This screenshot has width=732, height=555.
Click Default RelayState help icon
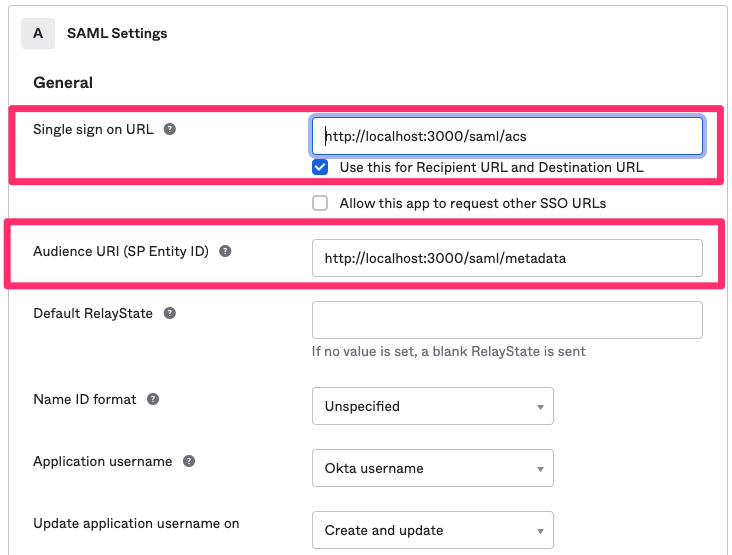click(169, 313)
